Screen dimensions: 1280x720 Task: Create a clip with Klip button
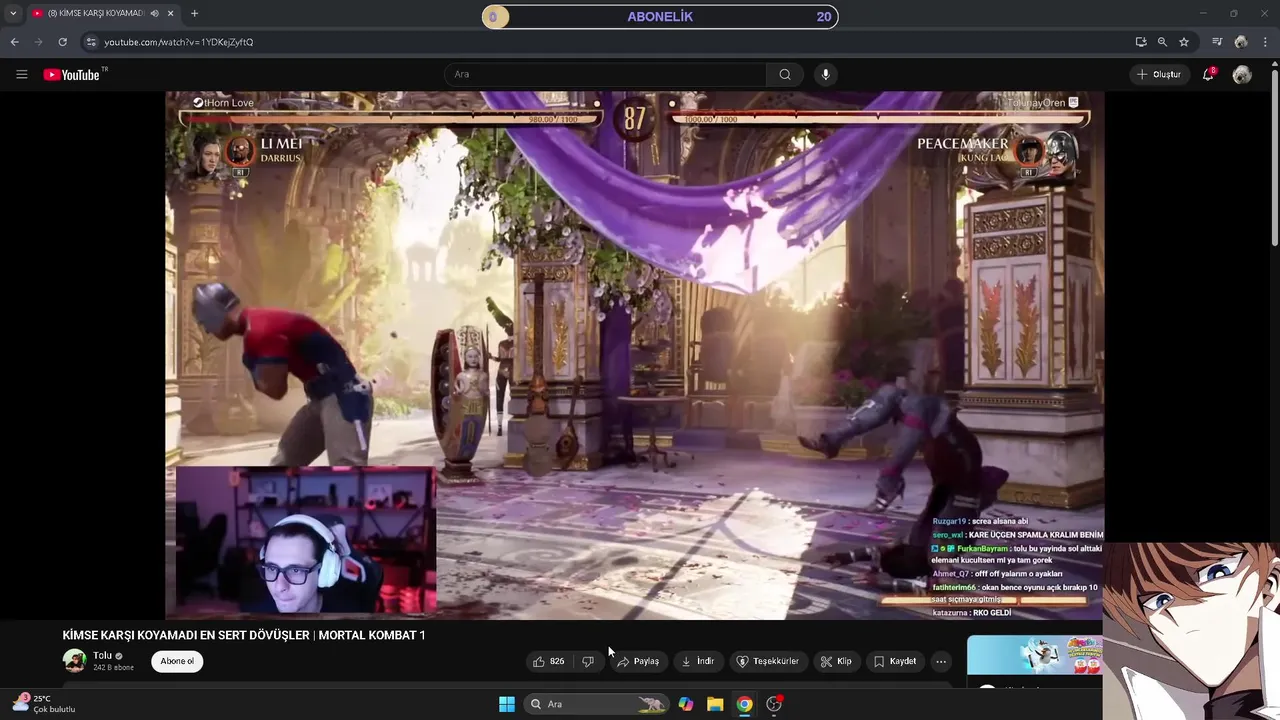(x=836, y=661)
